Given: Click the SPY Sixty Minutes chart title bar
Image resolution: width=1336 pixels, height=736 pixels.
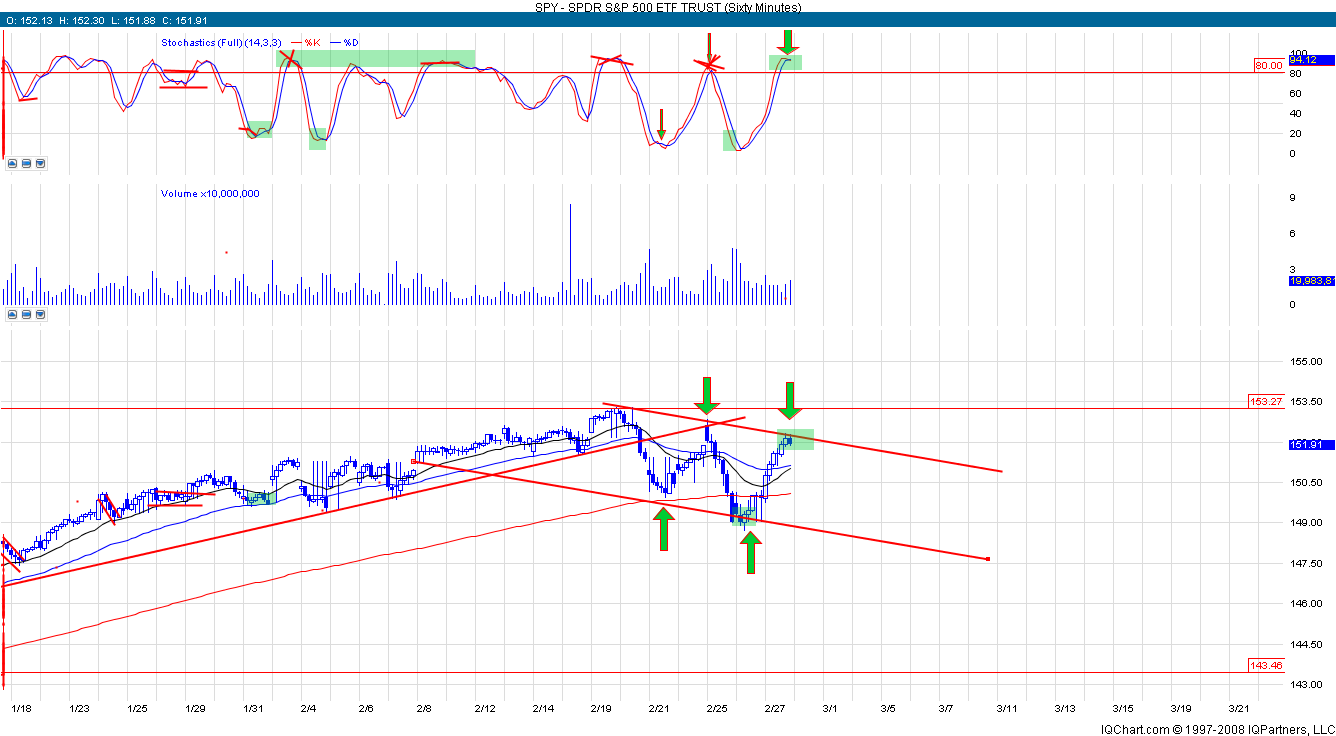Looking at the screenshot, I should (x=668, y=7).
